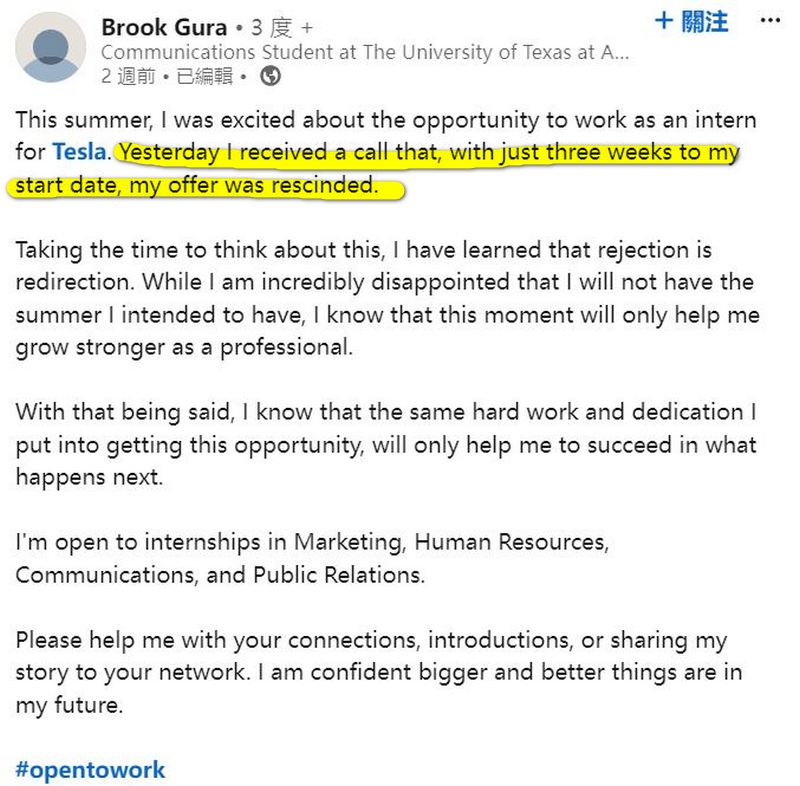Follow Brook Gura with the 關注 button
Viewport: 800px width, 786px height.
(x=692, y=21)
